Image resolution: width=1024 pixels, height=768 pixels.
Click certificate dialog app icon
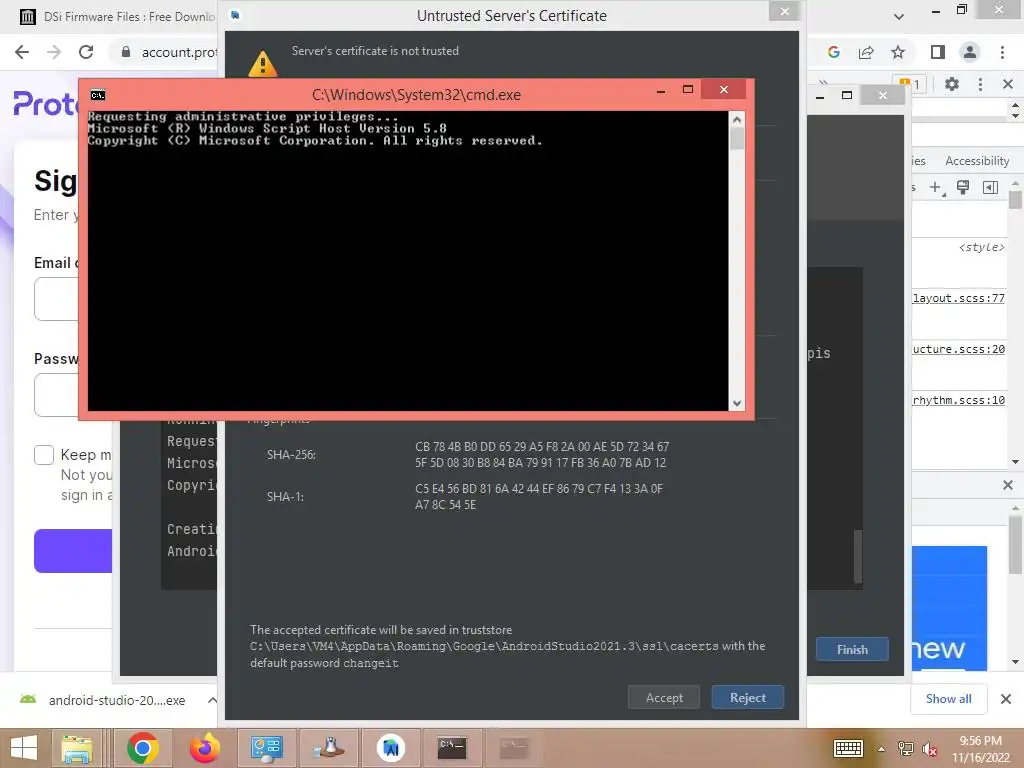[x=235, y=14]
